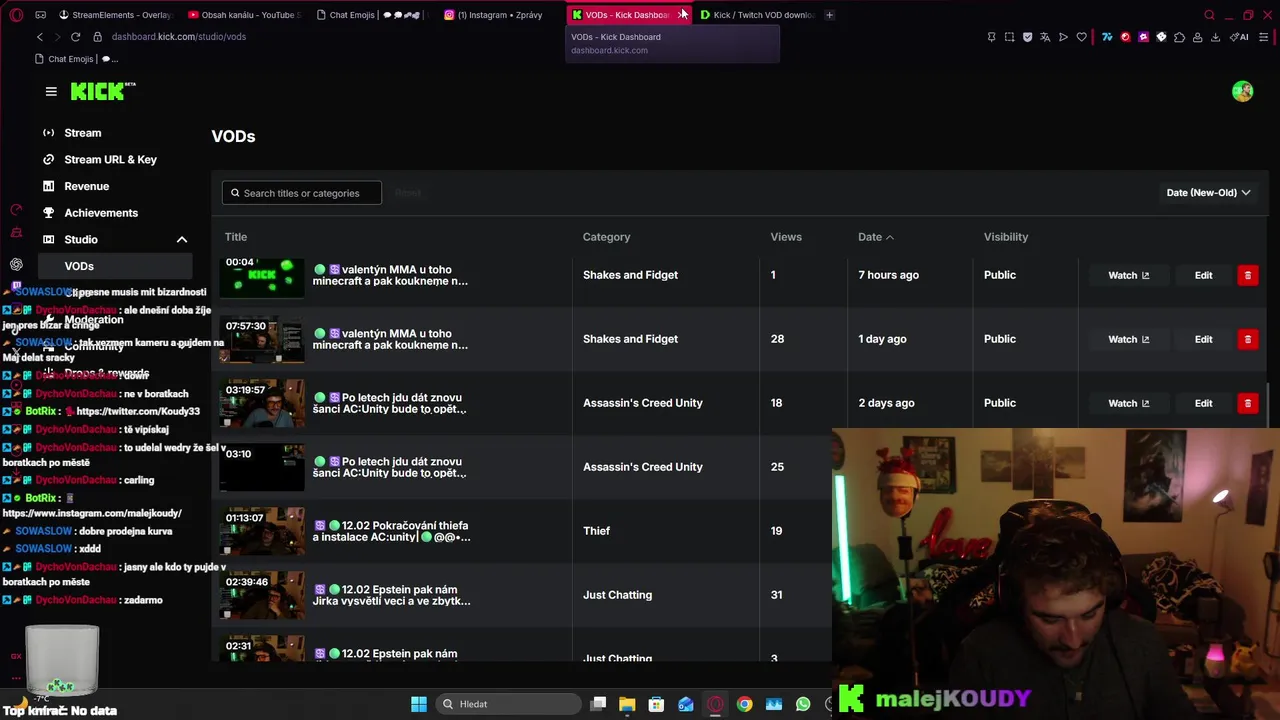Switch to Obsah kanálu YouTube tab
The width and height of the screenshot is (1280, 720).
244,15
